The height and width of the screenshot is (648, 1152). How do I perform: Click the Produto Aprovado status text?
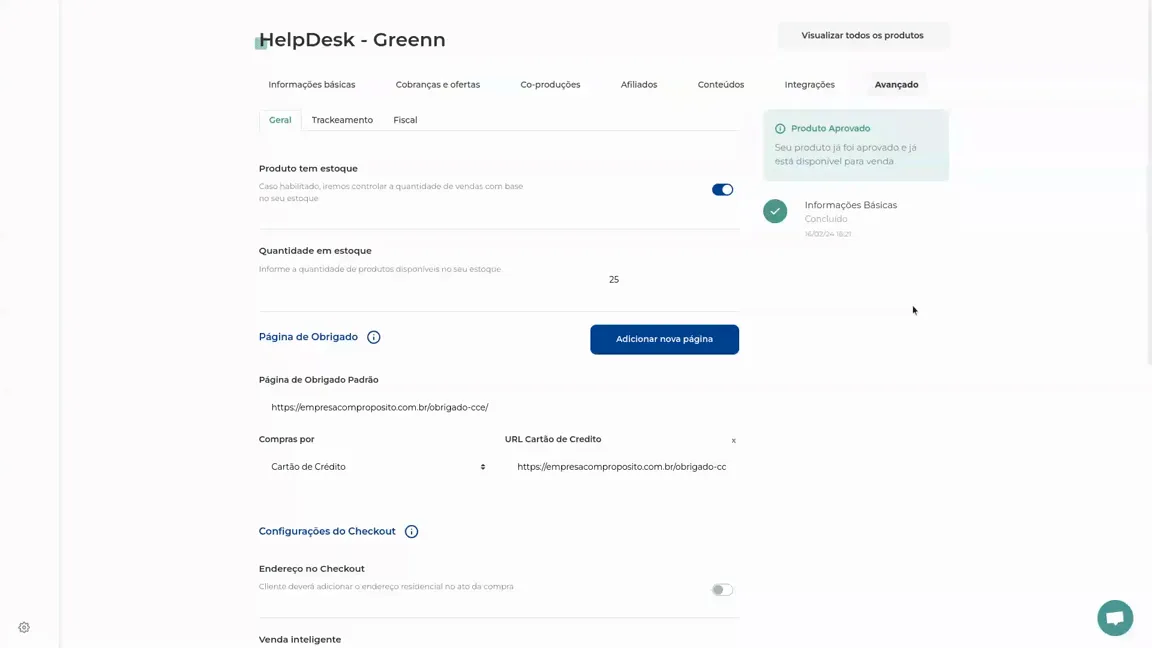click(830, 129)
